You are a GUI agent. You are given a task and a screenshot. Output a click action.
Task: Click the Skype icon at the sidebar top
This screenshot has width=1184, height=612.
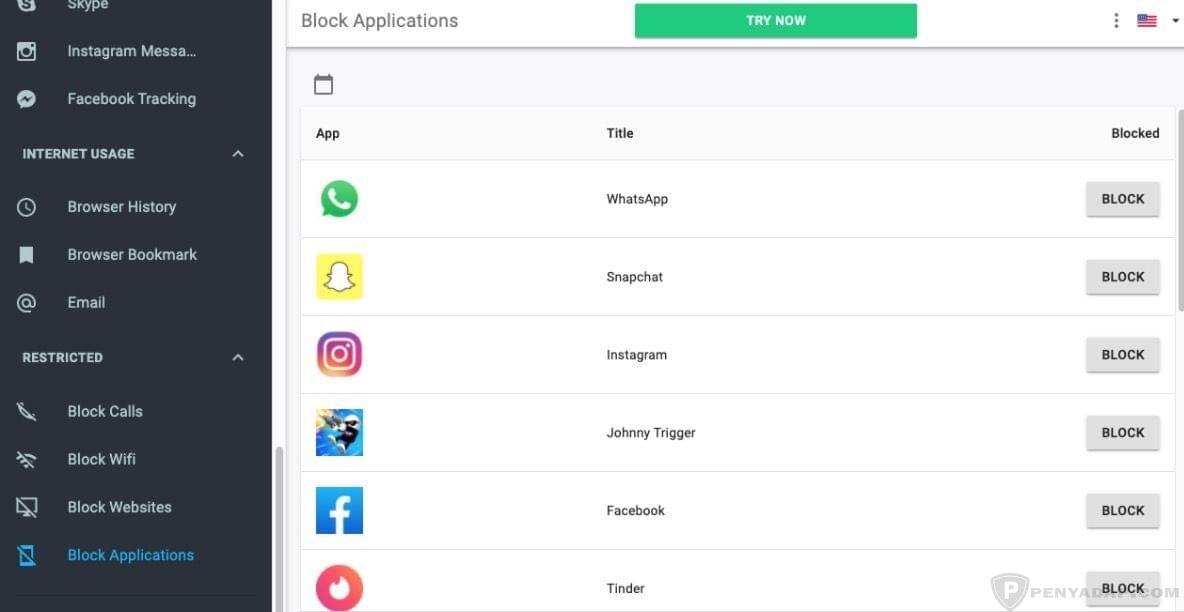pos(27,4)
